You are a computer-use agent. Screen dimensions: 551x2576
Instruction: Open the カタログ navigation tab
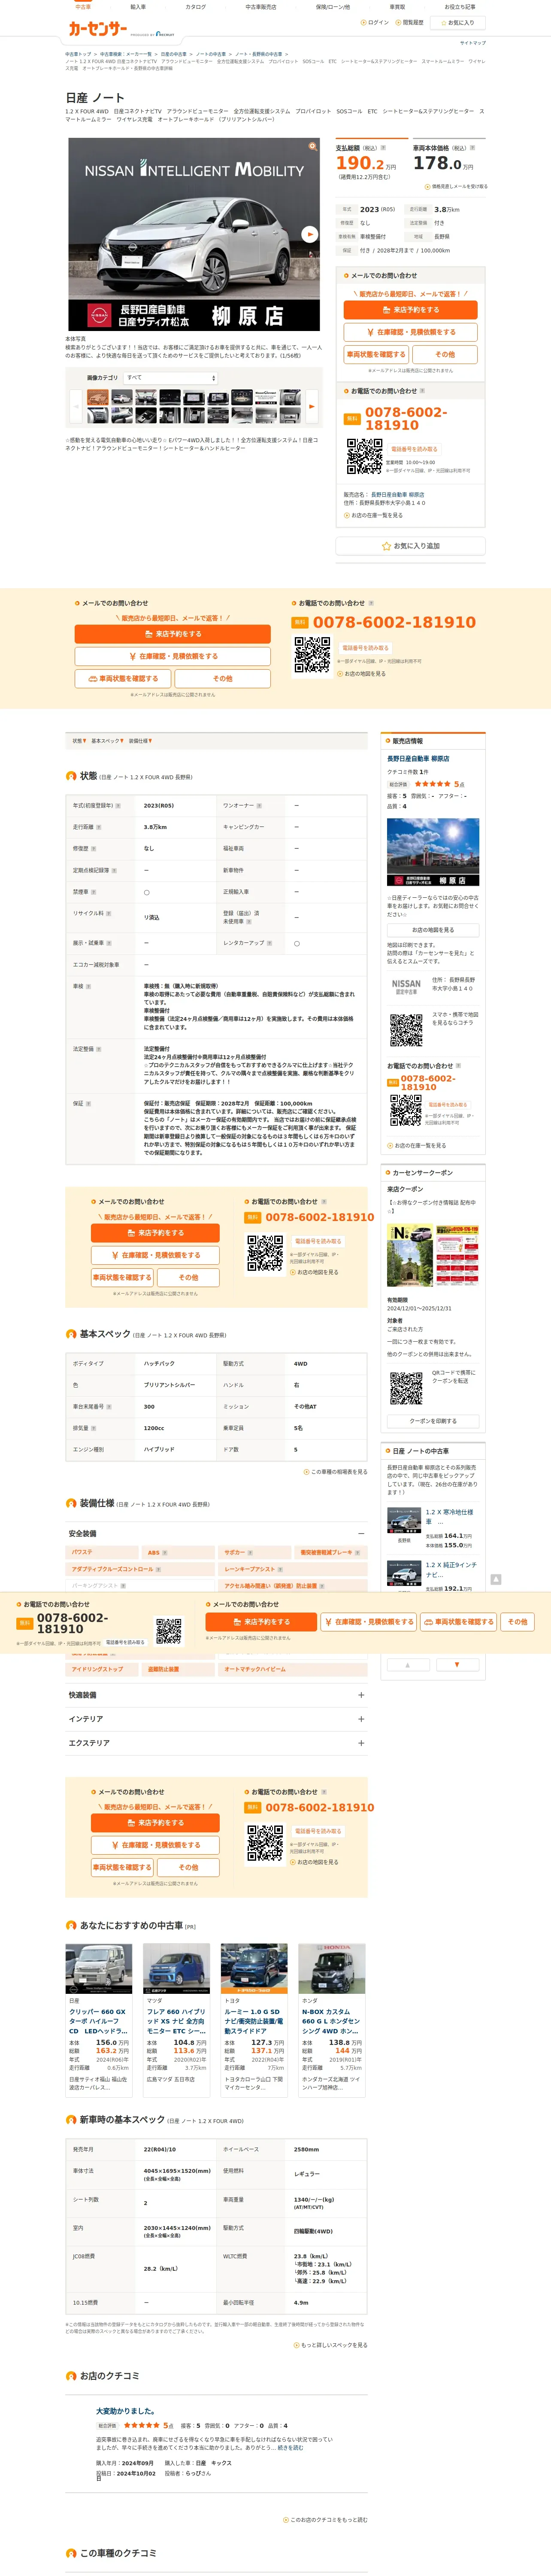tap(196, 7)
